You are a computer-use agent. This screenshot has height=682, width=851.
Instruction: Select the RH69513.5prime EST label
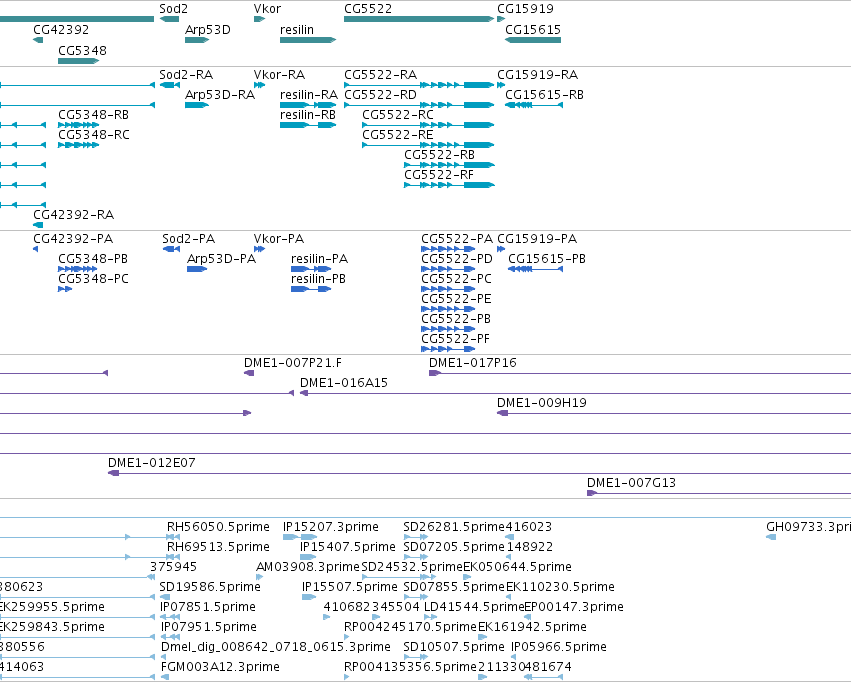coord(218,547)
